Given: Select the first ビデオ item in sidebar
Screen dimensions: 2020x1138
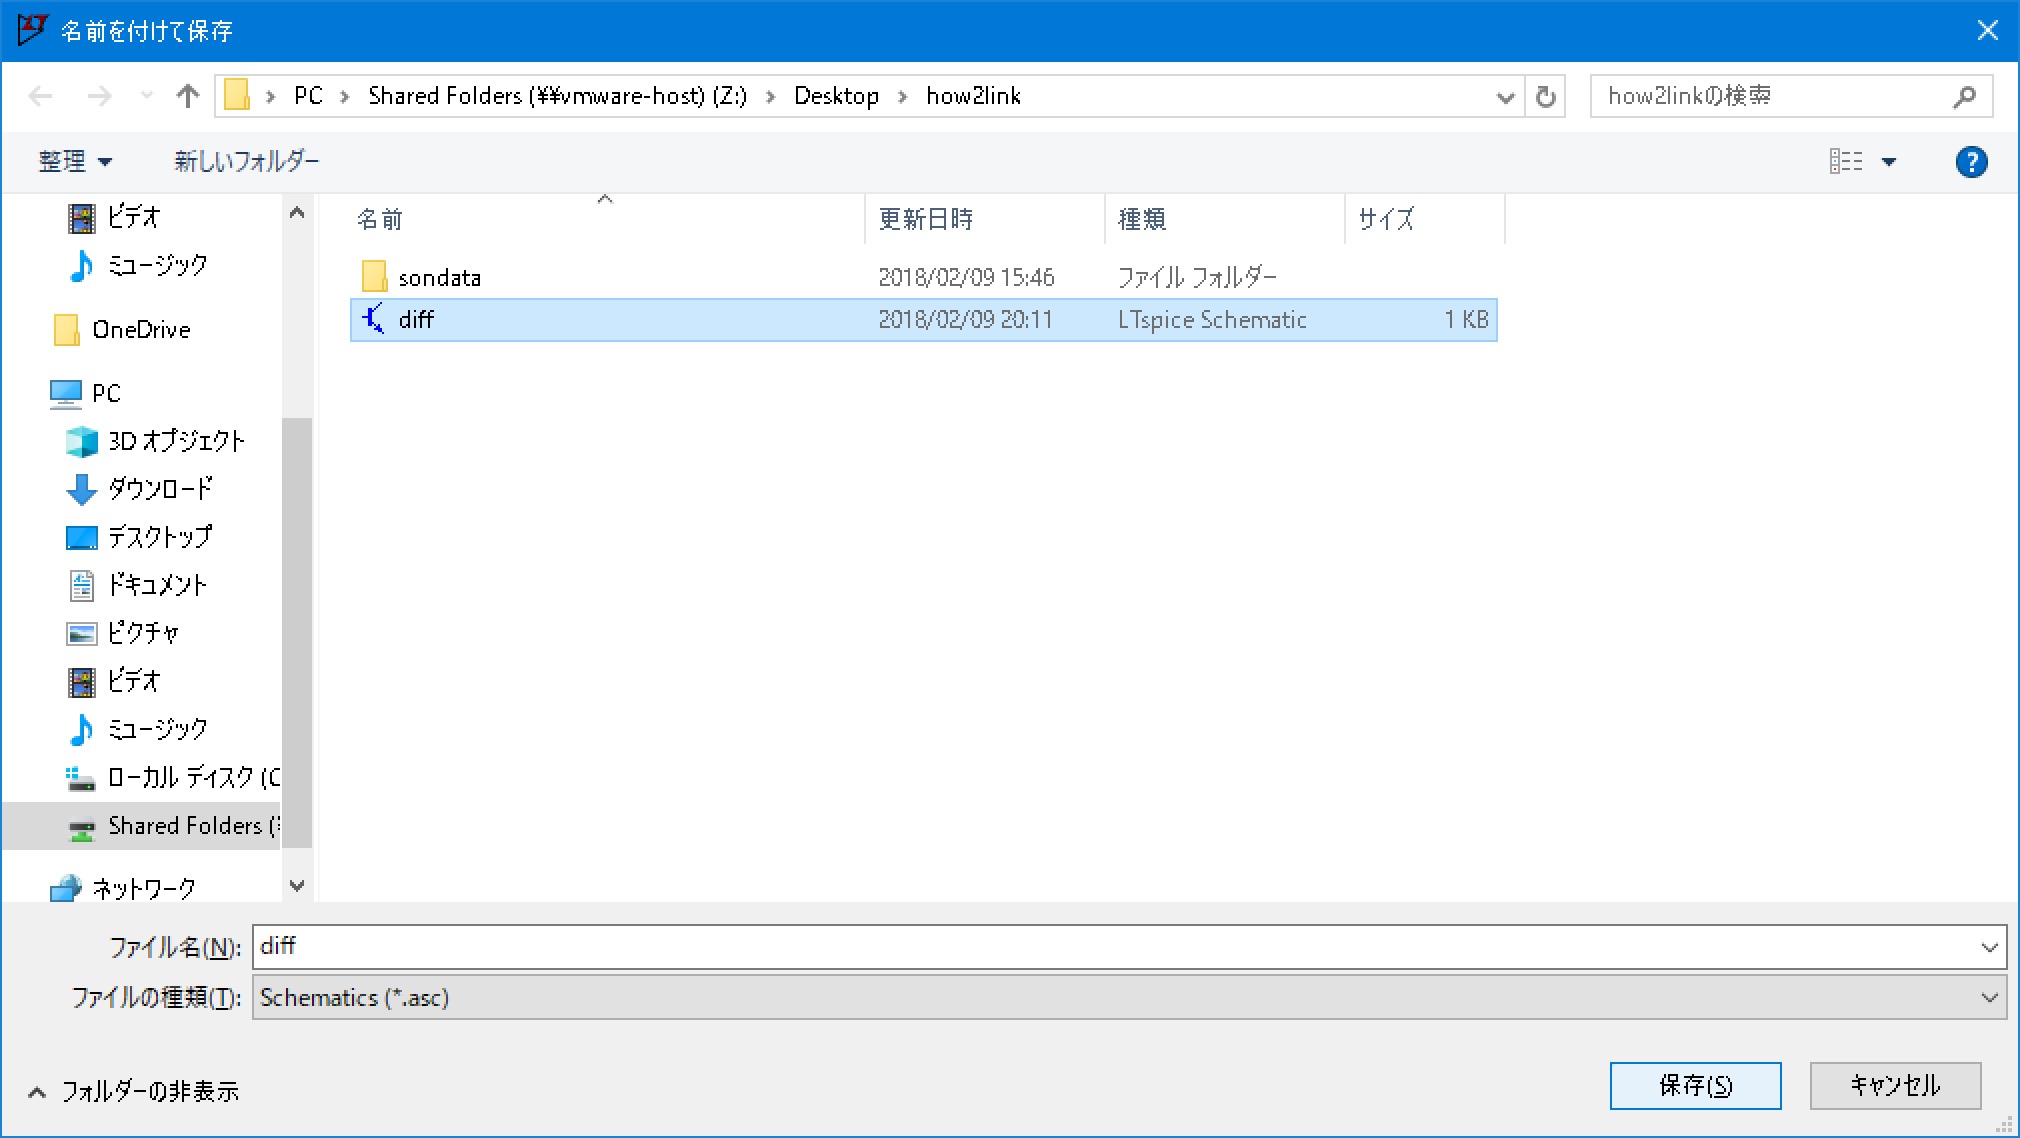Looking at the screenshot, I should click(133, 217).
